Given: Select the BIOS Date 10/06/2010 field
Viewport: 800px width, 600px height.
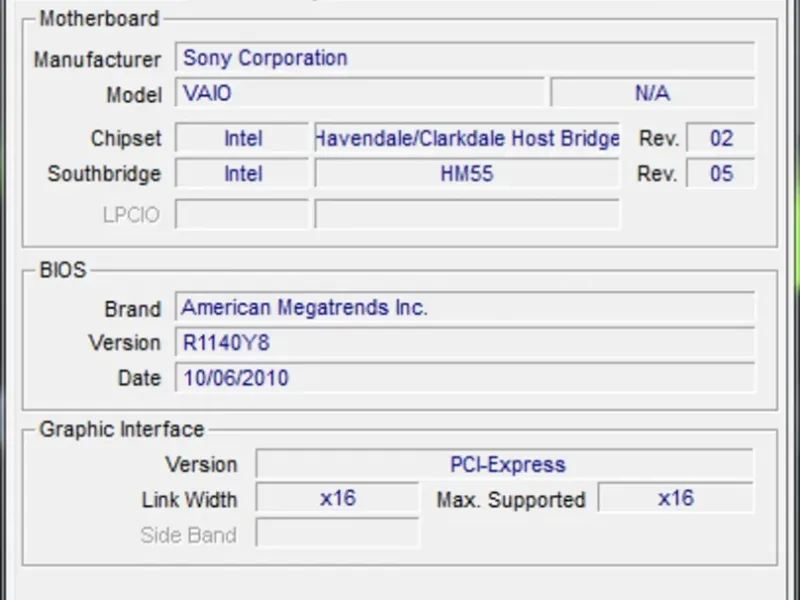Looking at the screenshot, I should coord(465,378).
